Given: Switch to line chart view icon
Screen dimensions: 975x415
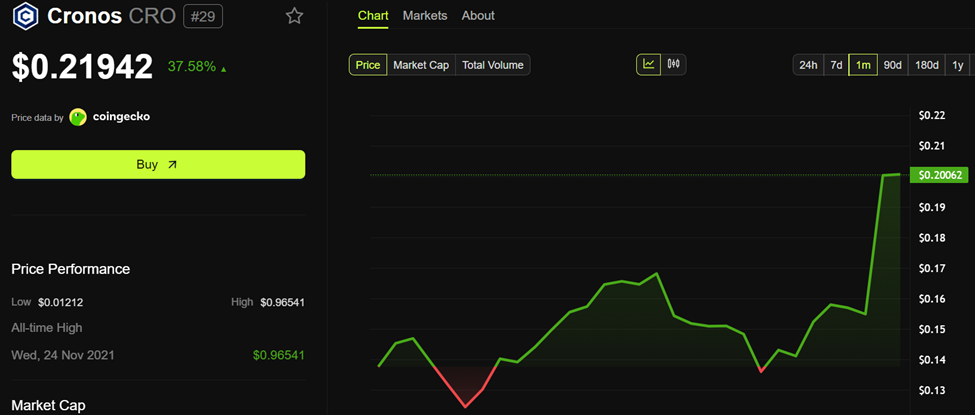Looking at the screenshot, I should 649,64.
